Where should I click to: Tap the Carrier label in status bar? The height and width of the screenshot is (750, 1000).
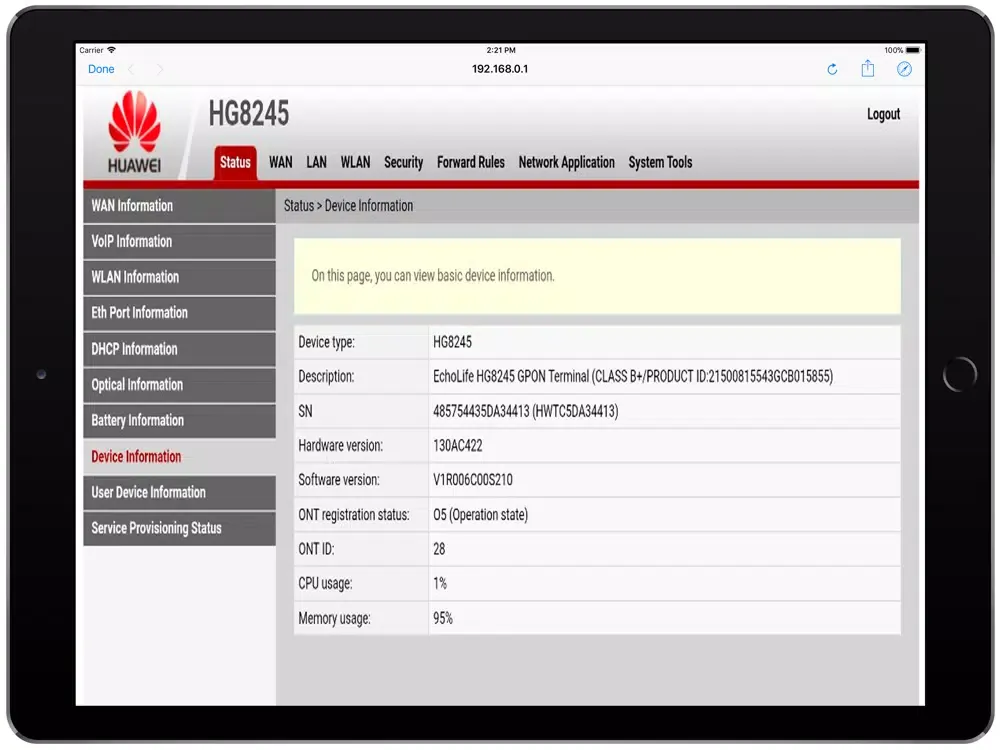pos(91,50)
